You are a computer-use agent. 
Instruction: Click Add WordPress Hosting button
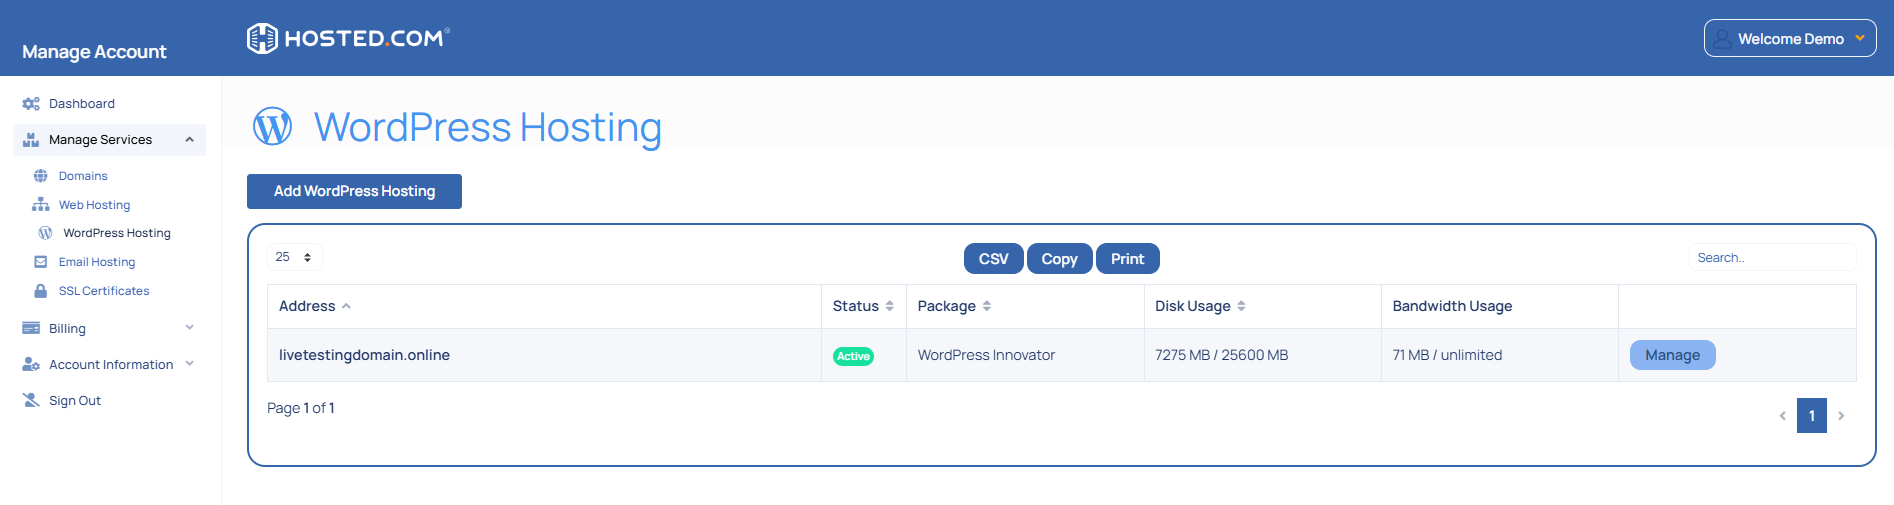(354, 191)
